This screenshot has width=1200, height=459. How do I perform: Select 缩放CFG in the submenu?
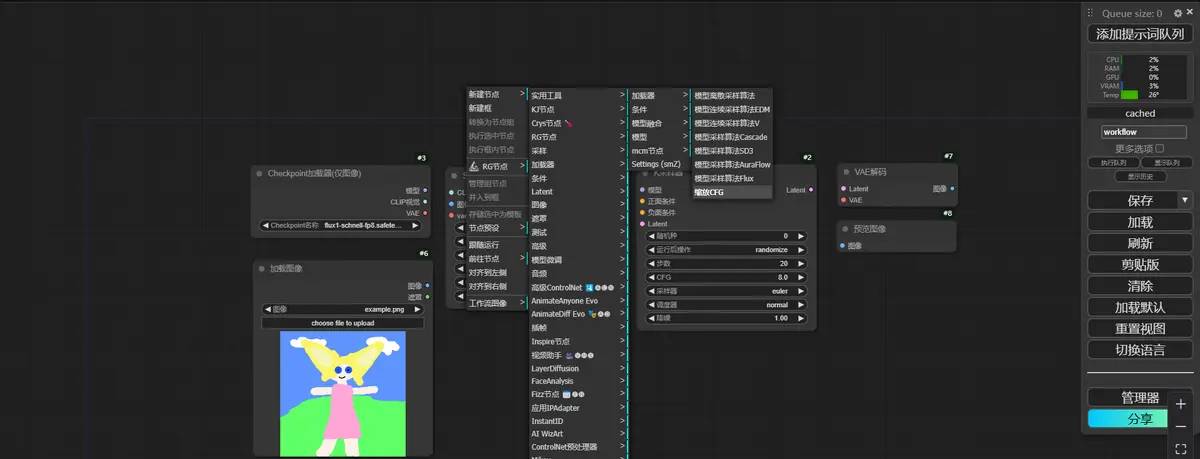pos(731,192)
